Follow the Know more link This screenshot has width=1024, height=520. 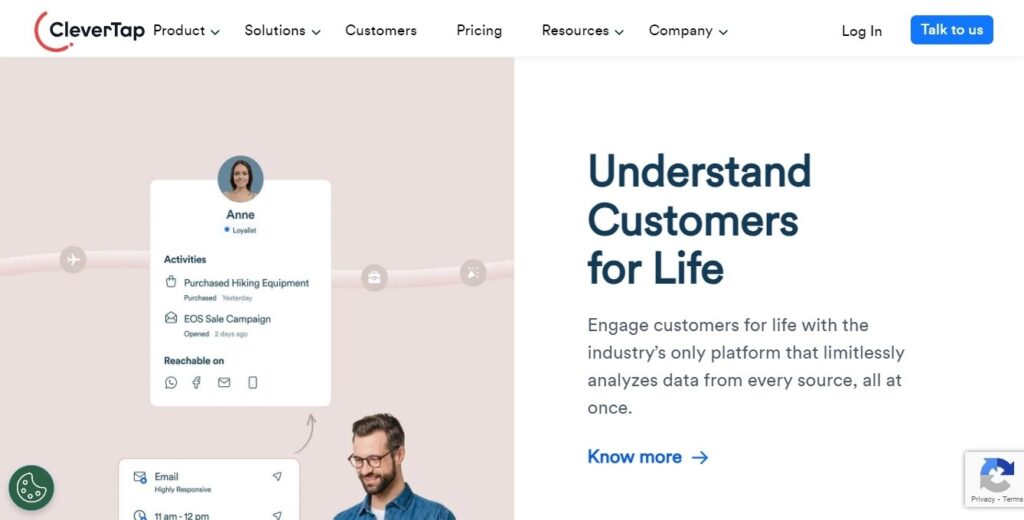[x=648, y=457]
